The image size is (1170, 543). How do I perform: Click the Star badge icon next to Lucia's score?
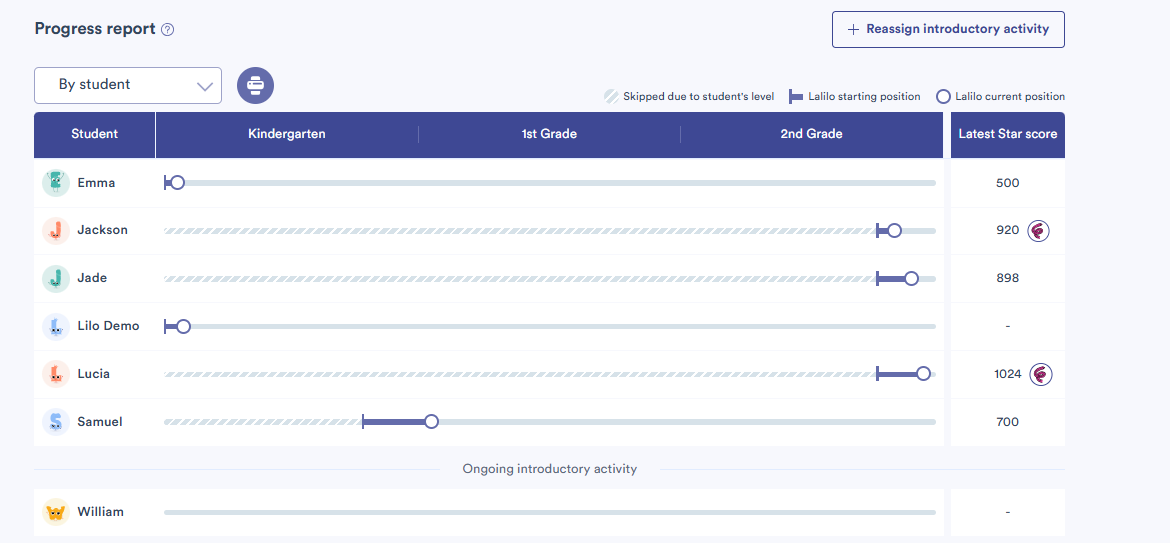1041,374
